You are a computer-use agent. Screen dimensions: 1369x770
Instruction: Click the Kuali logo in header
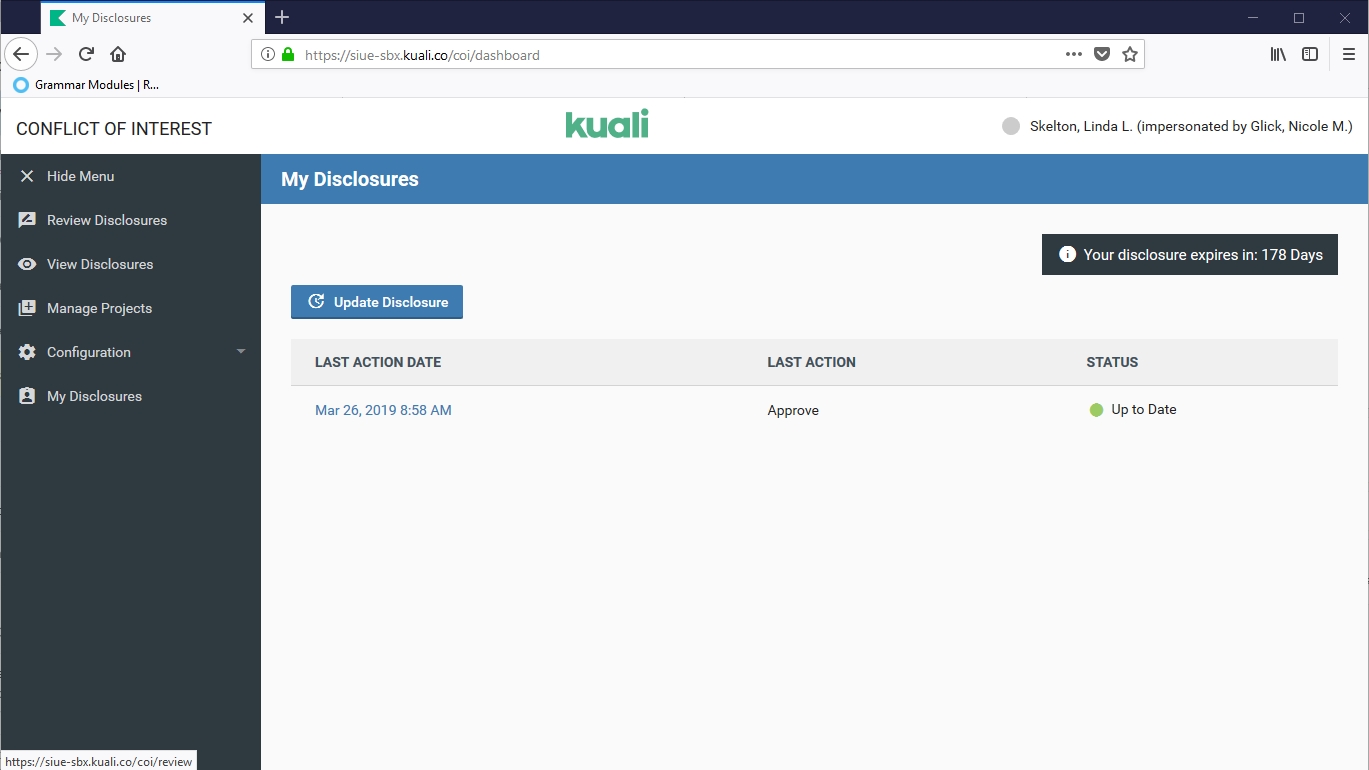coord(607,124)
